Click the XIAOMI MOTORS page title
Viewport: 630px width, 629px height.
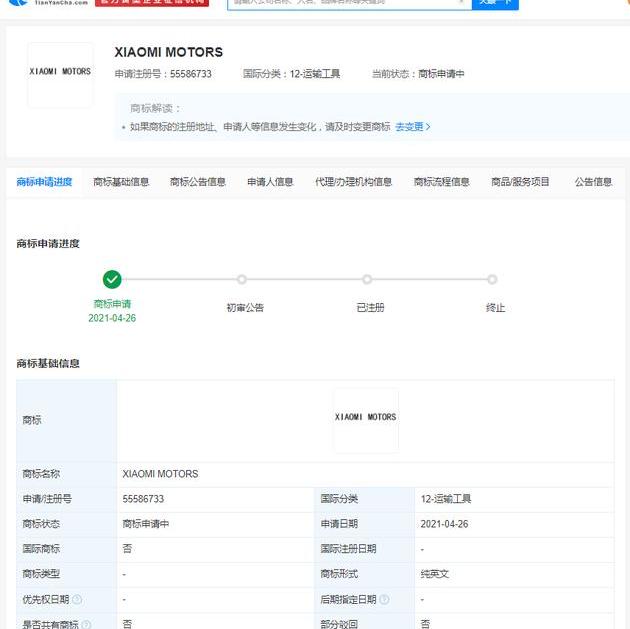[168, 52]
